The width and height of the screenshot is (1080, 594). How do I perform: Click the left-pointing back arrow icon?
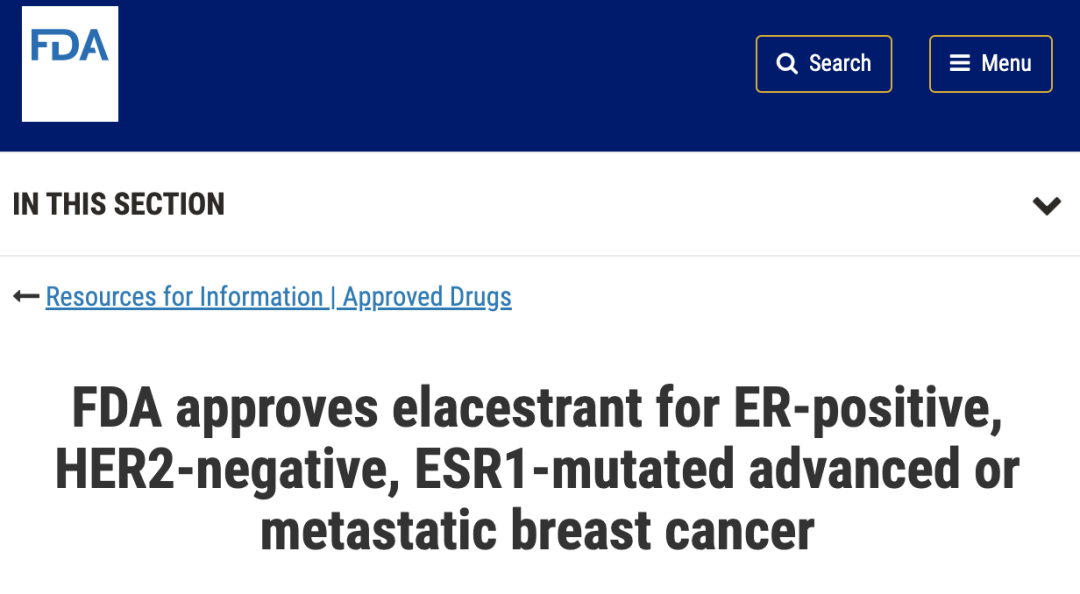[x=26, y=297]
